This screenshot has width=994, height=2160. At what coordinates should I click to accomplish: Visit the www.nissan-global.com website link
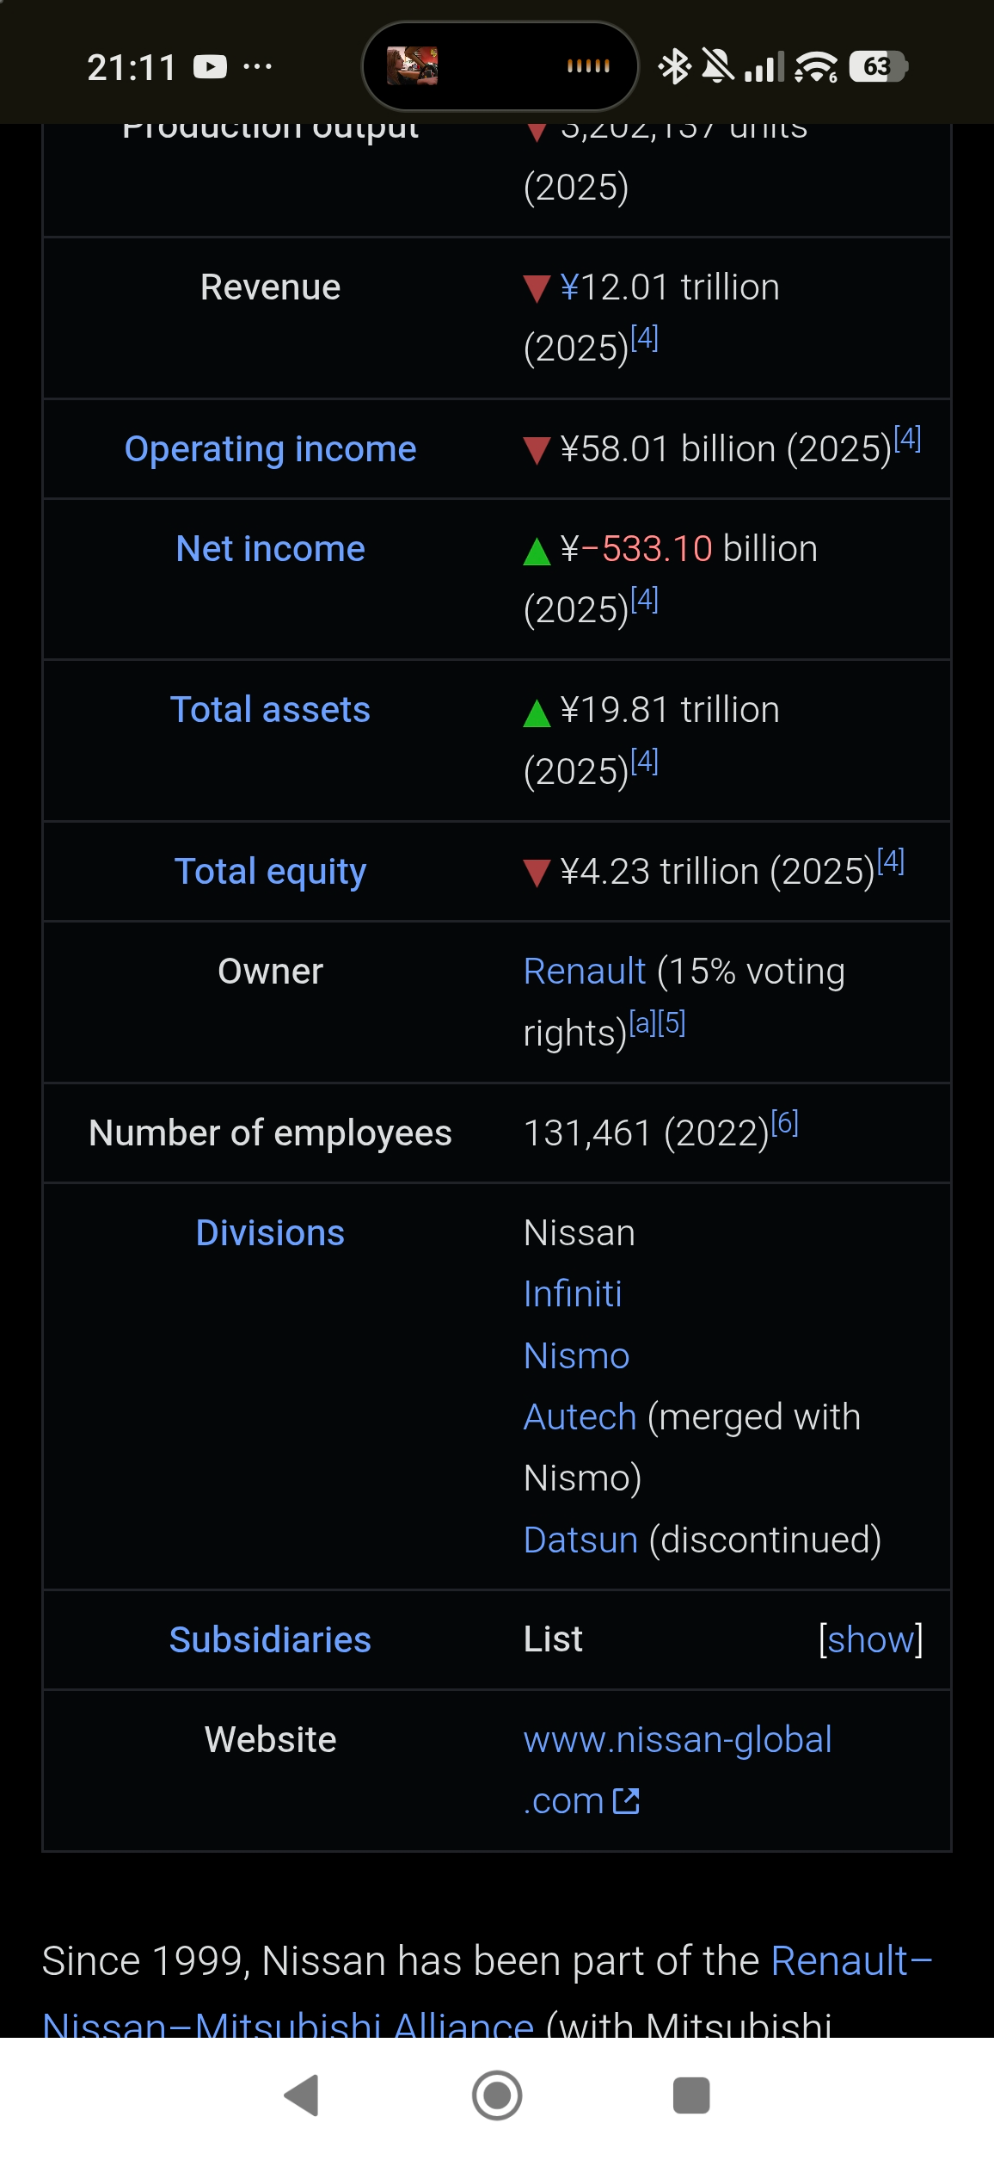pos(678,1770)
